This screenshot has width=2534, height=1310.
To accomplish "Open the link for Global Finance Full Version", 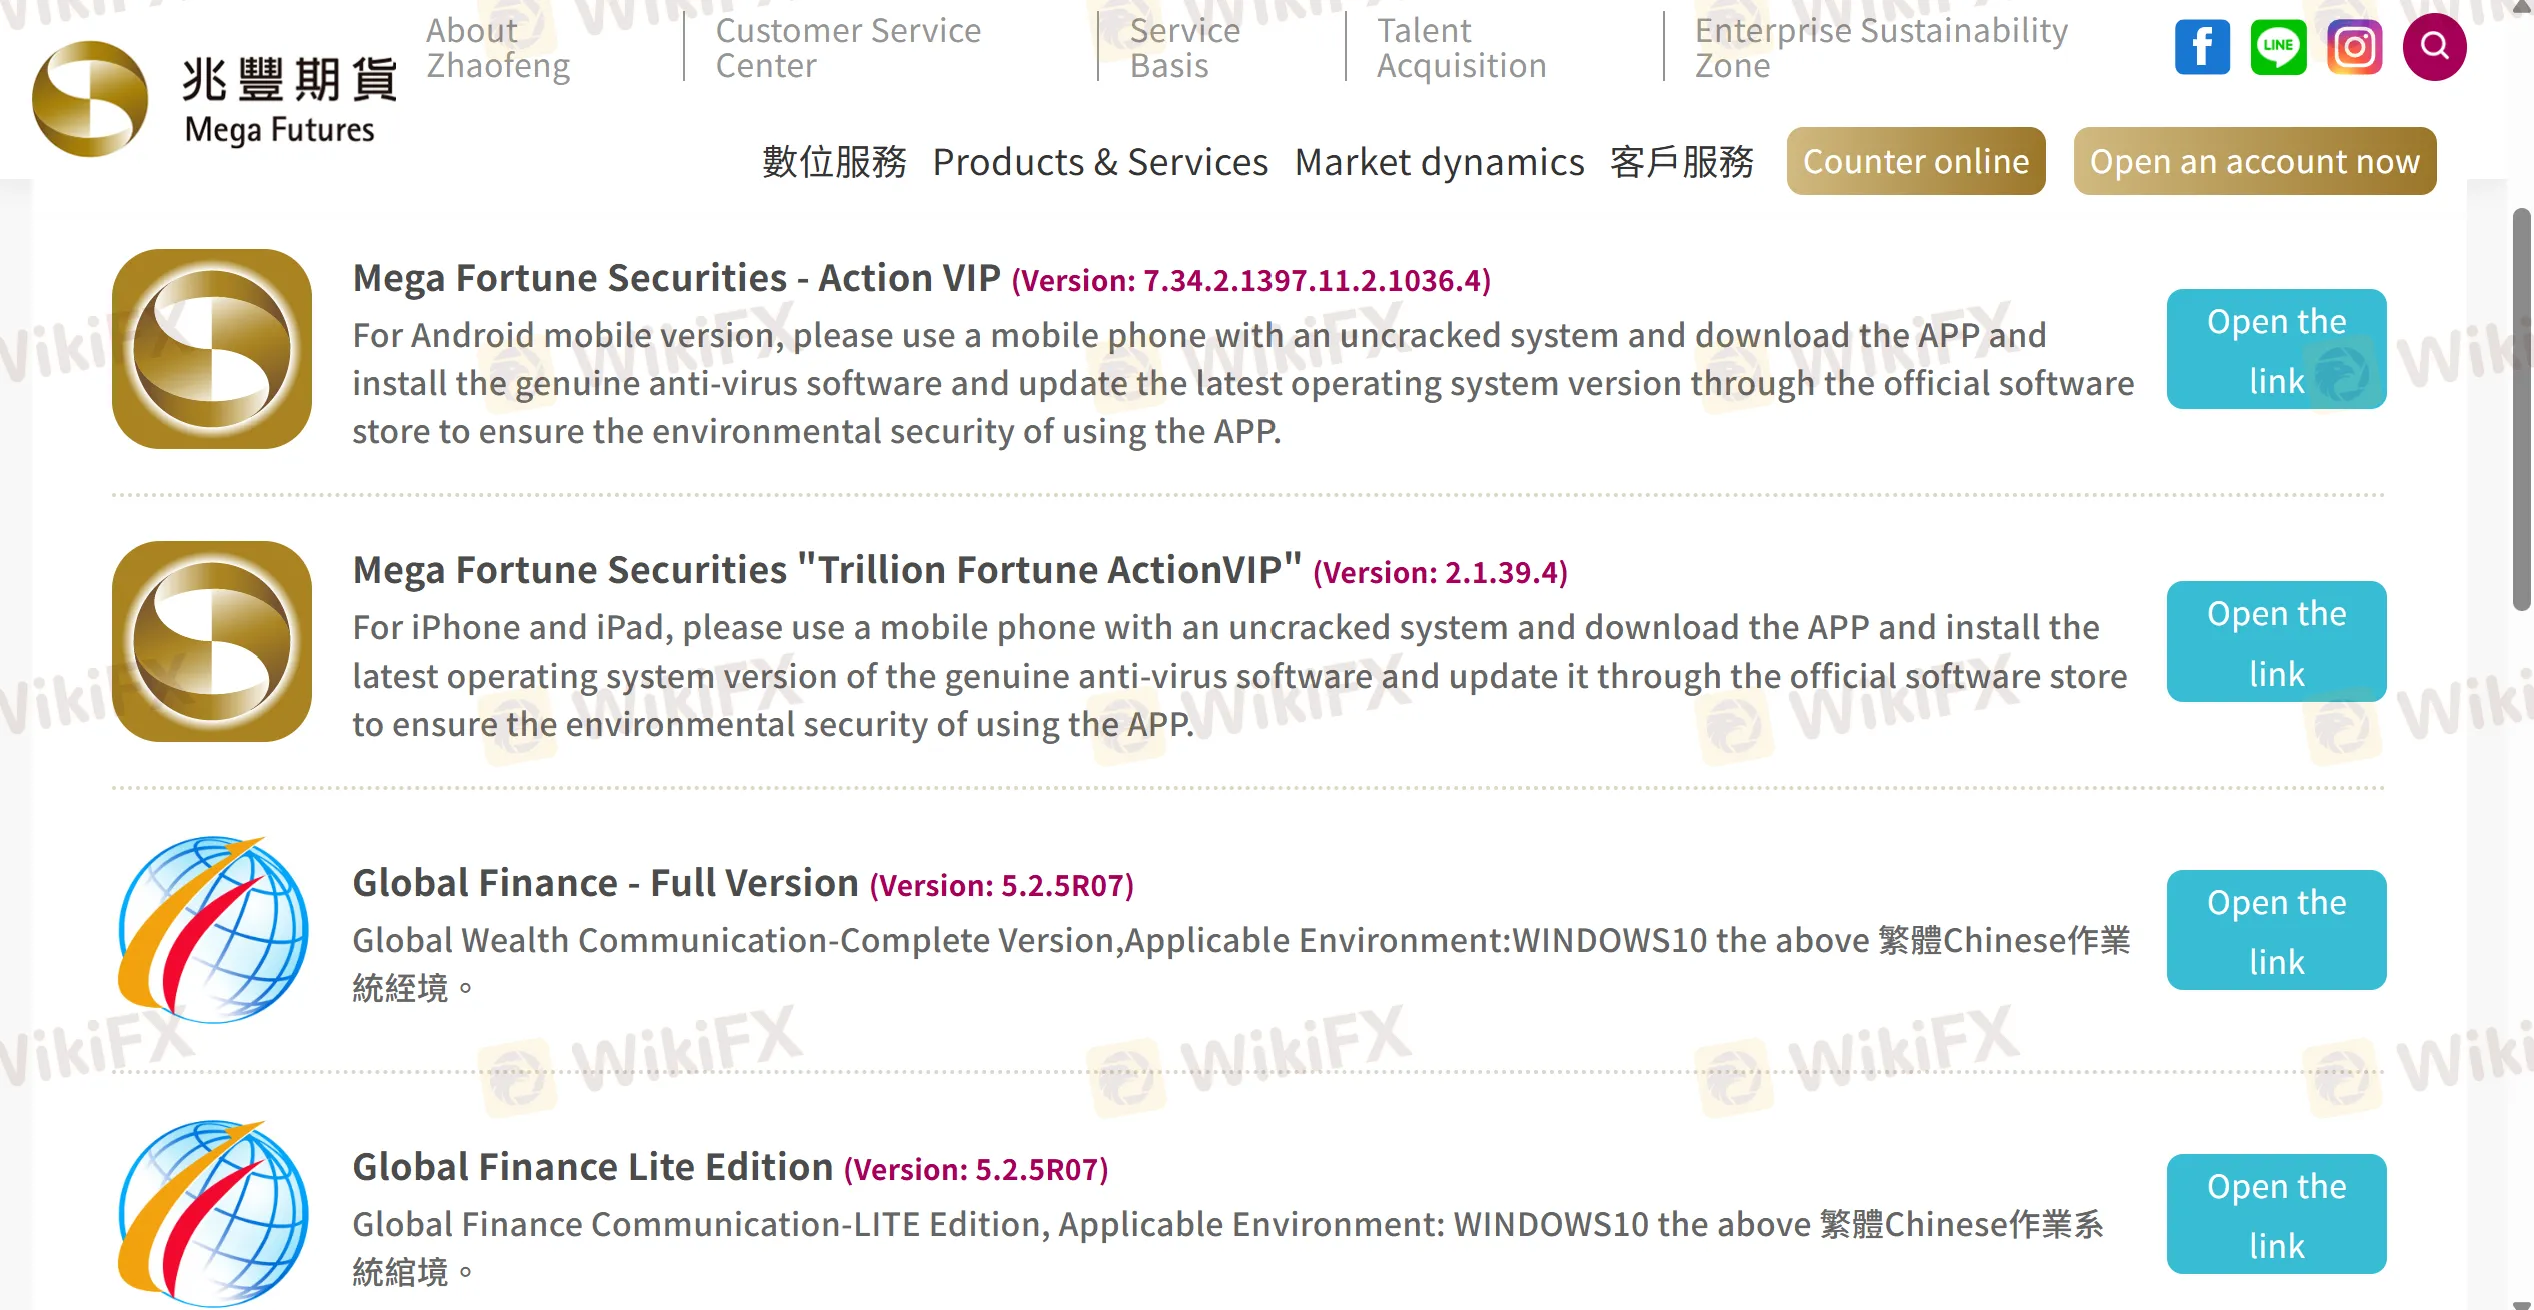I will pyautogui.click(x=2275, y=931).
